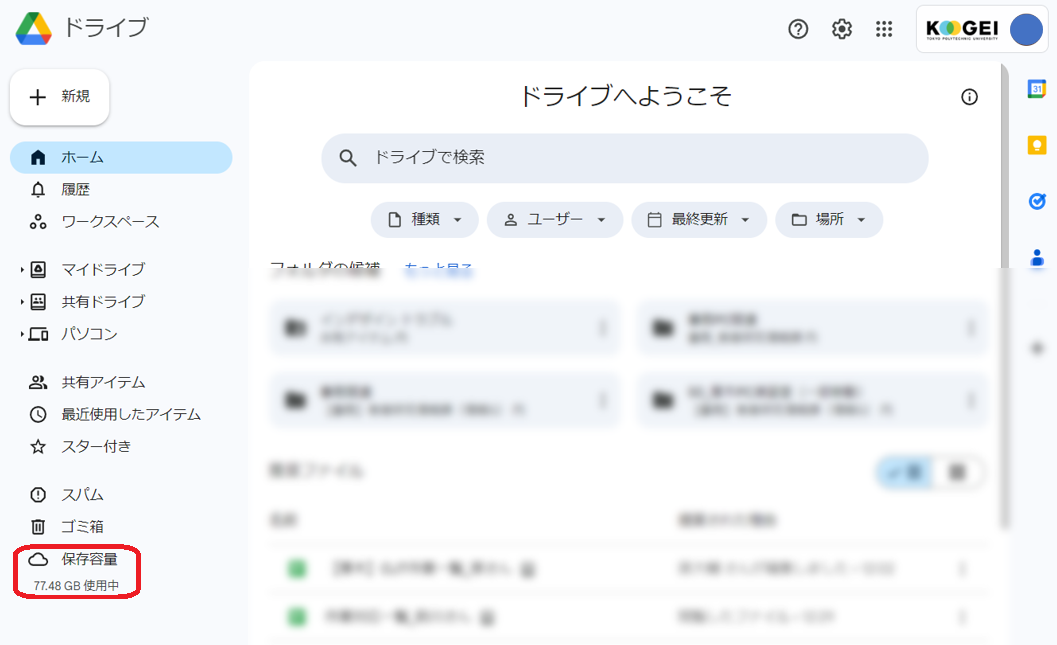The width and height of the screenshot is (1057, 645).
Task: Click the magnifier search icon
Action: point(348,158)
